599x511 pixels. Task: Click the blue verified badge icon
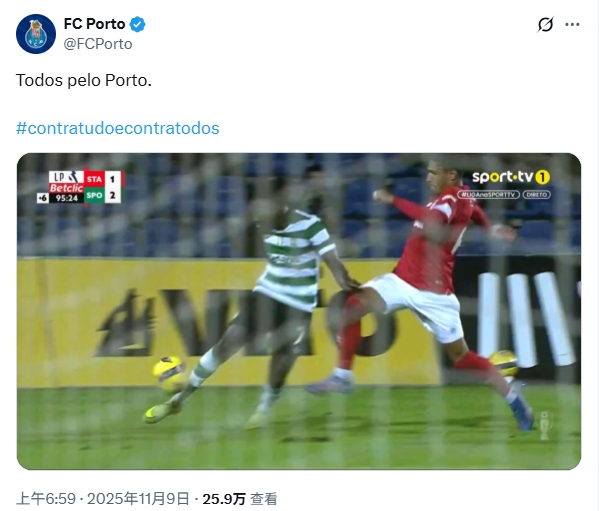pos(138,24)
